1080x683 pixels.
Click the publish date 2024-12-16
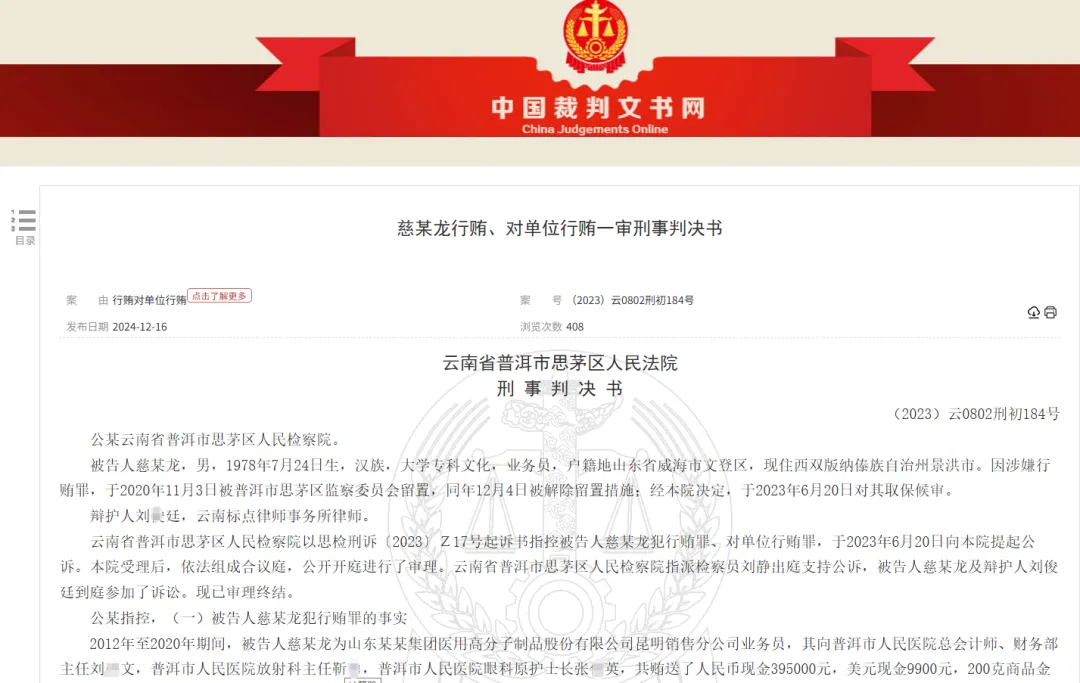tap(140, 327)
